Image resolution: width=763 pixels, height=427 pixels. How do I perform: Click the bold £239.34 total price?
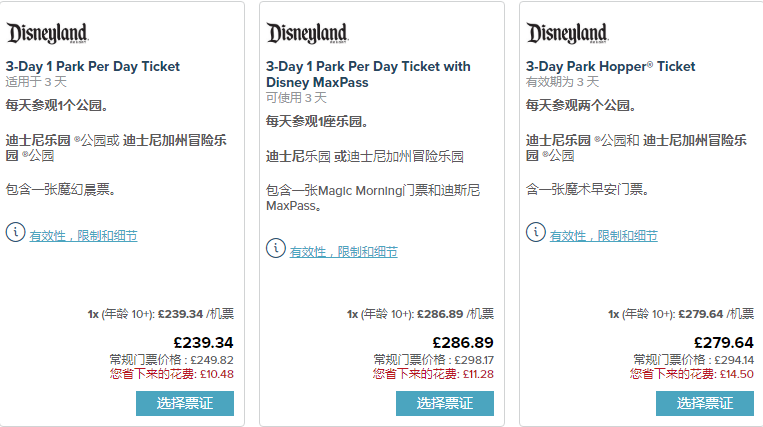(x=203, y=342)
